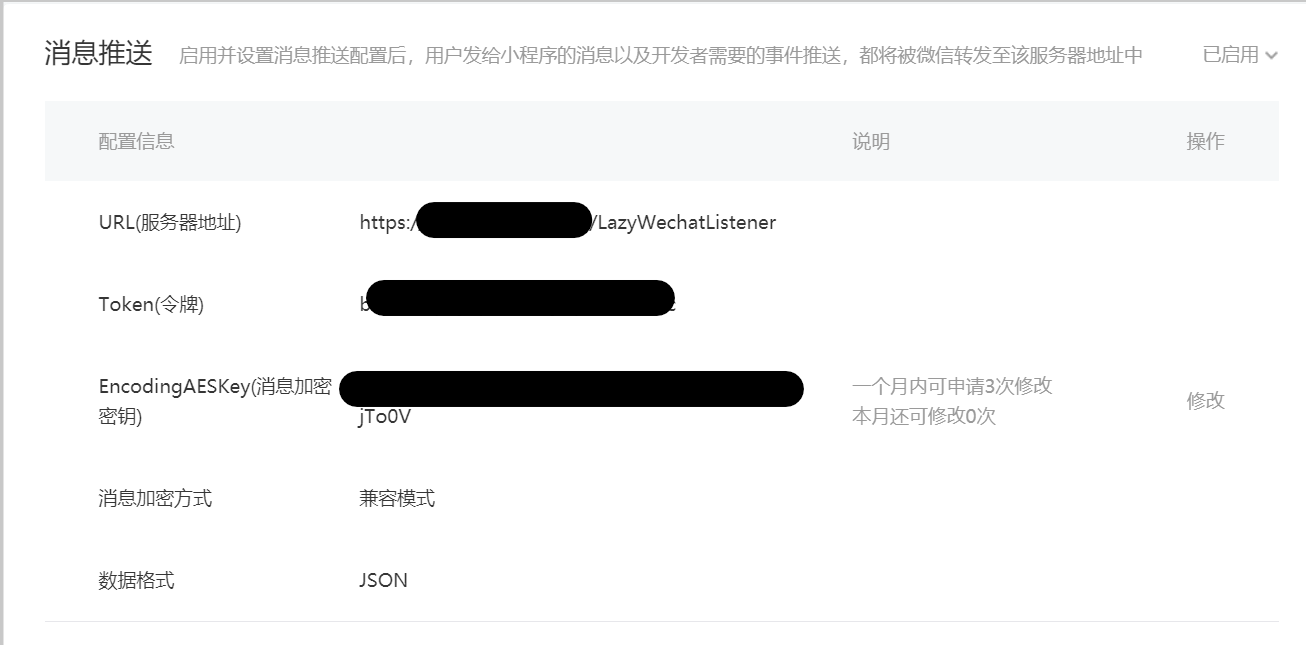Open the 已启用 status dropdown

point(1240,55)
